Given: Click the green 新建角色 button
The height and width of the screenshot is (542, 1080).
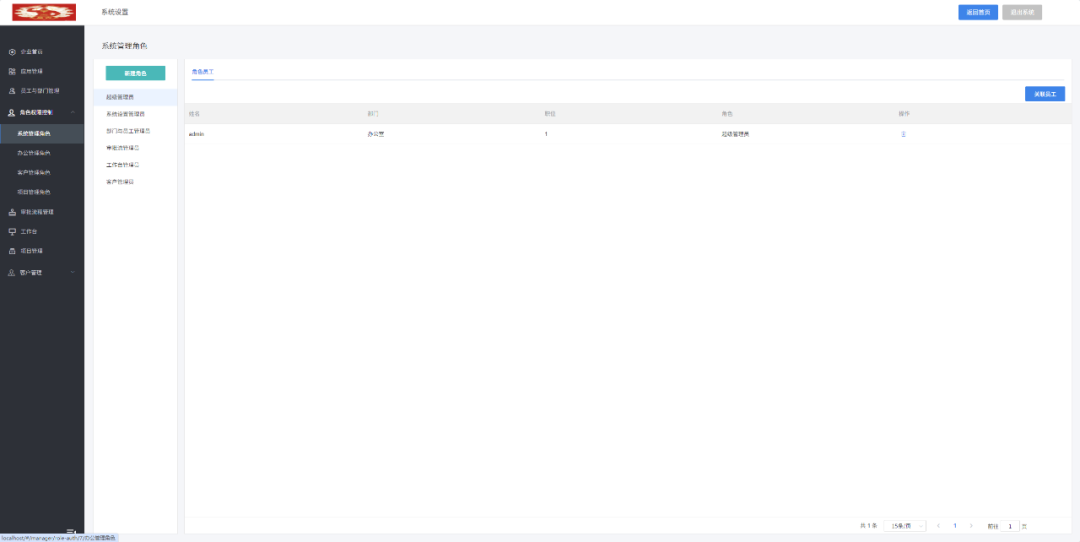Looking at the screenshot, I should coord(135,73).
